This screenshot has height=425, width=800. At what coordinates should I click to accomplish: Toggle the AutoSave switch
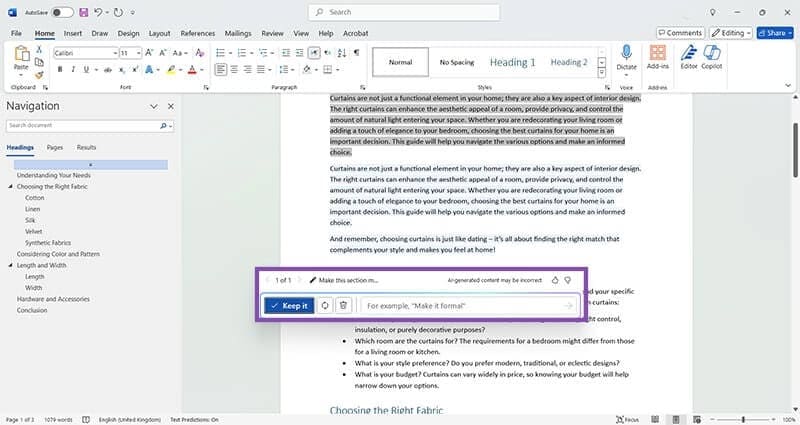[62, 12]
